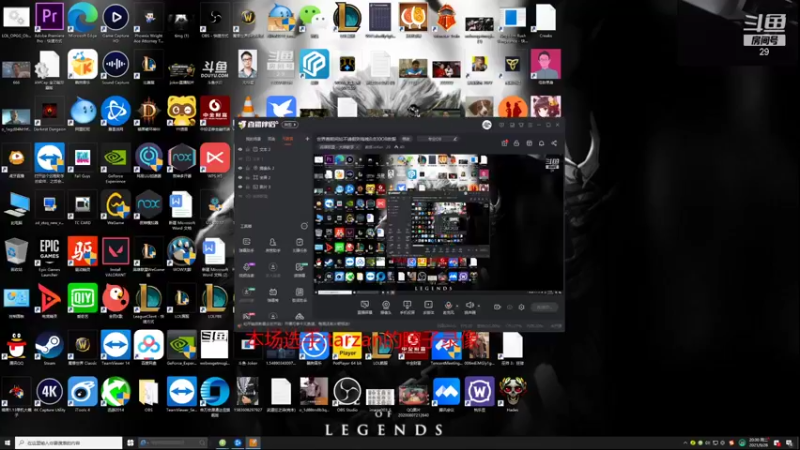Image resolution: width=800 pixels, height=450 pixels.
Task: Toggle visibility of the 全屏 2 source
Action: click(240, 177)
